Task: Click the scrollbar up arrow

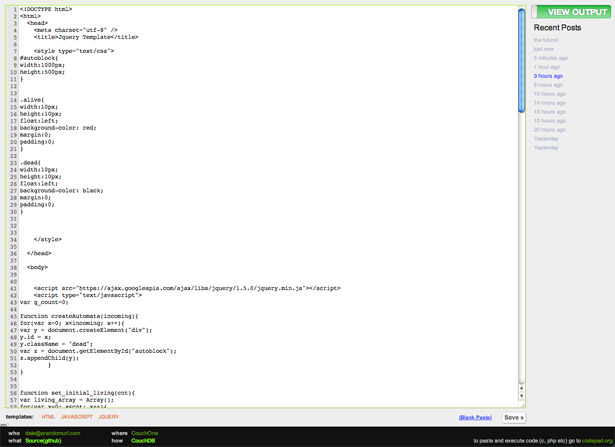Action: click(x=522, y=388)
